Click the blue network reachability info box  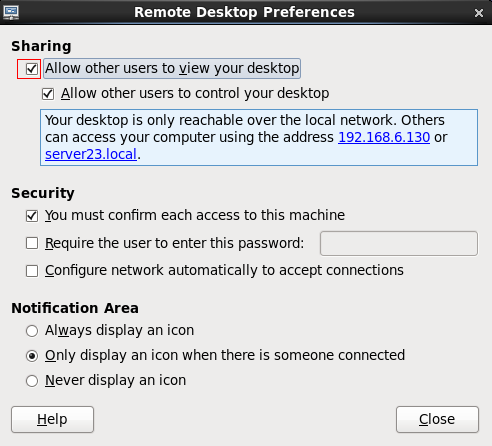[259, 137]
